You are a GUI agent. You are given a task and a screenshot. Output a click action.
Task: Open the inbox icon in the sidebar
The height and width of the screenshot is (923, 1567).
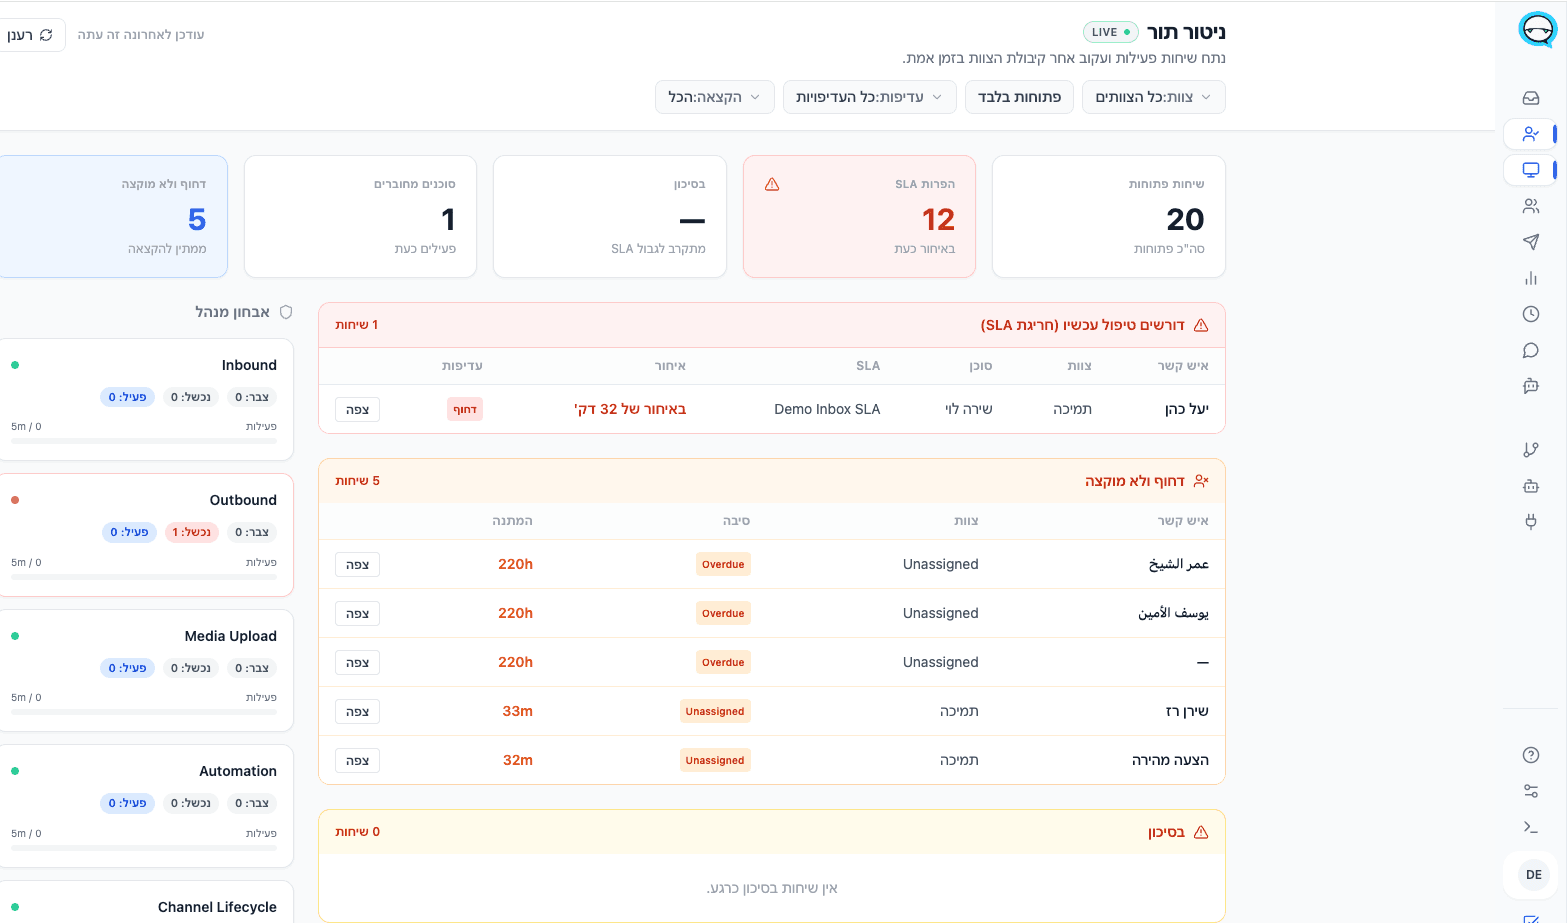(x=1530, y=97)
